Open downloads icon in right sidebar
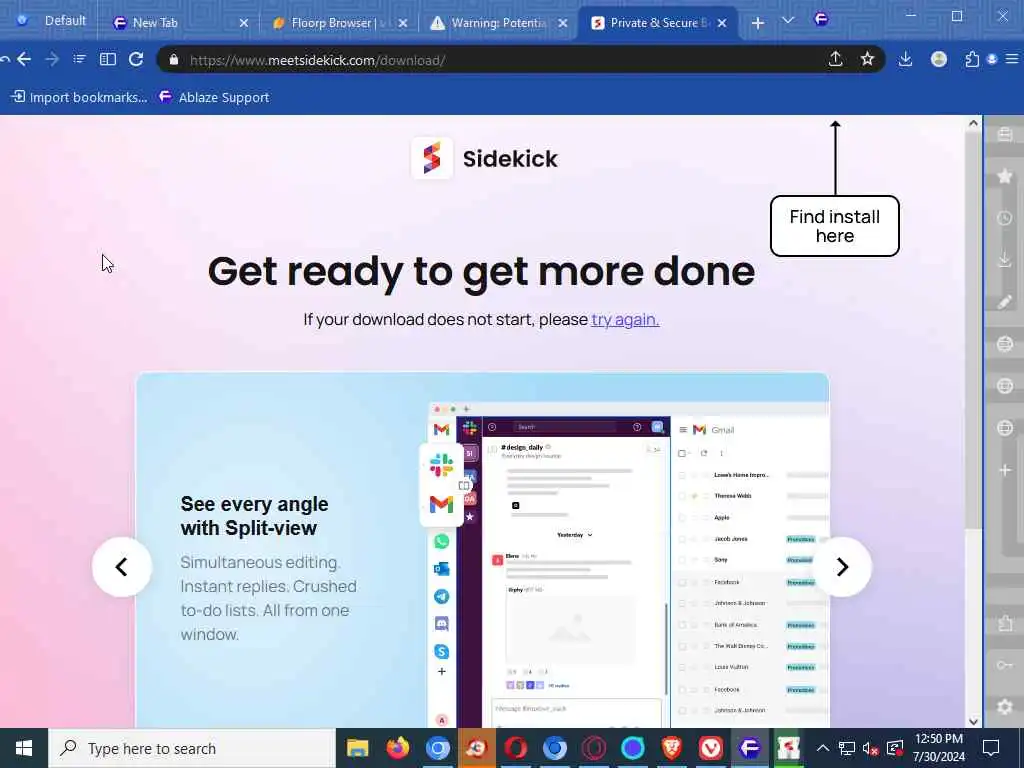 click(x=1005, y=260)
